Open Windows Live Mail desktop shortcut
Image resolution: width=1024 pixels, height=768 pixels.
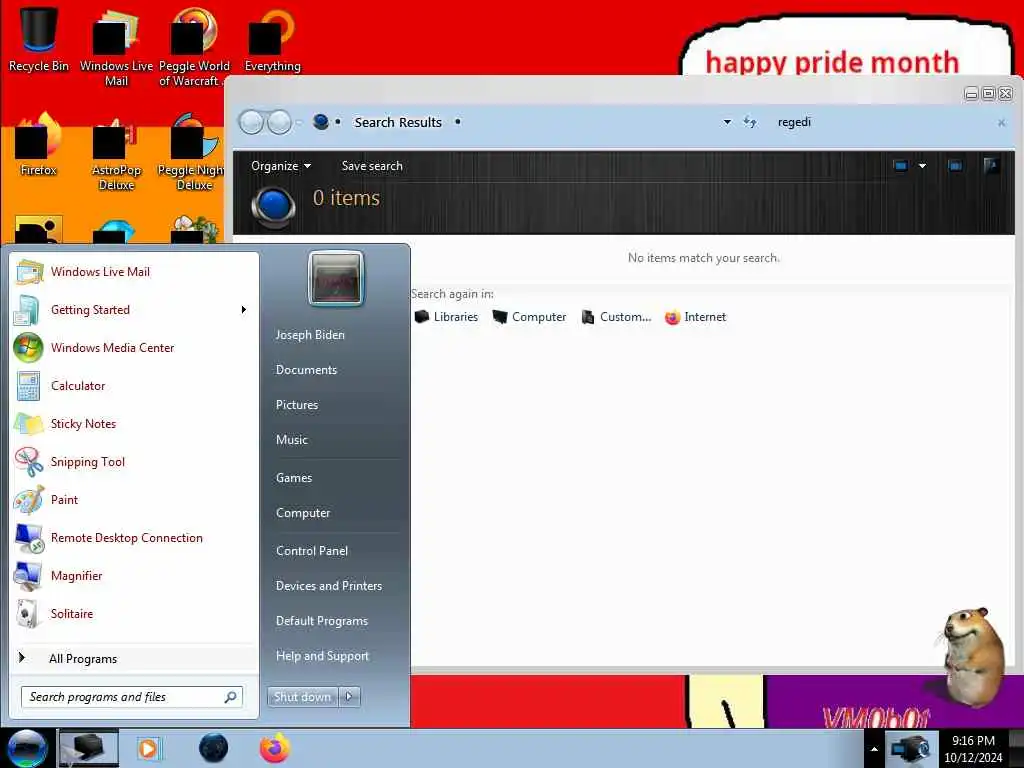pos(116,47)
